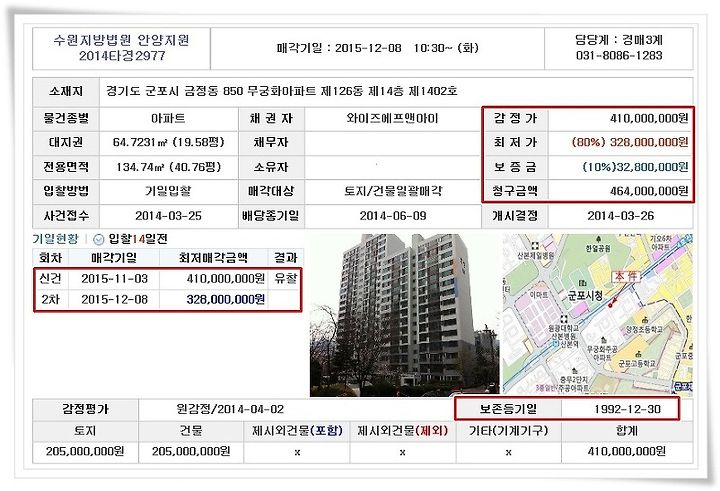Screen dimensions: 720x491
Task: Click case number 2014타경2977
Action: point(122,56)
